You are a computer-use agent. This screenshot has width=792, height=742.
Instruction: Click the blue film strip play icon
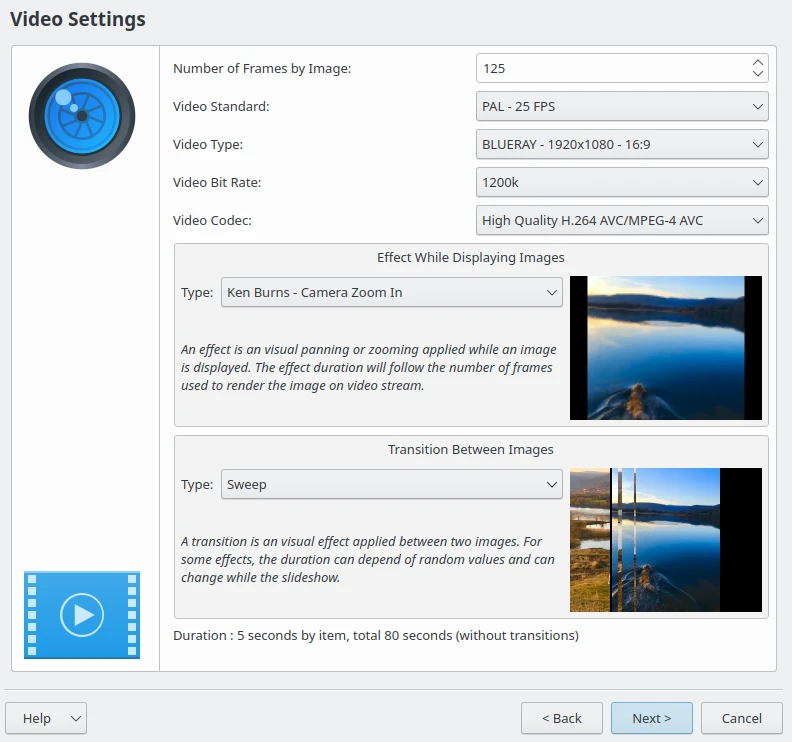click(82, 614)
